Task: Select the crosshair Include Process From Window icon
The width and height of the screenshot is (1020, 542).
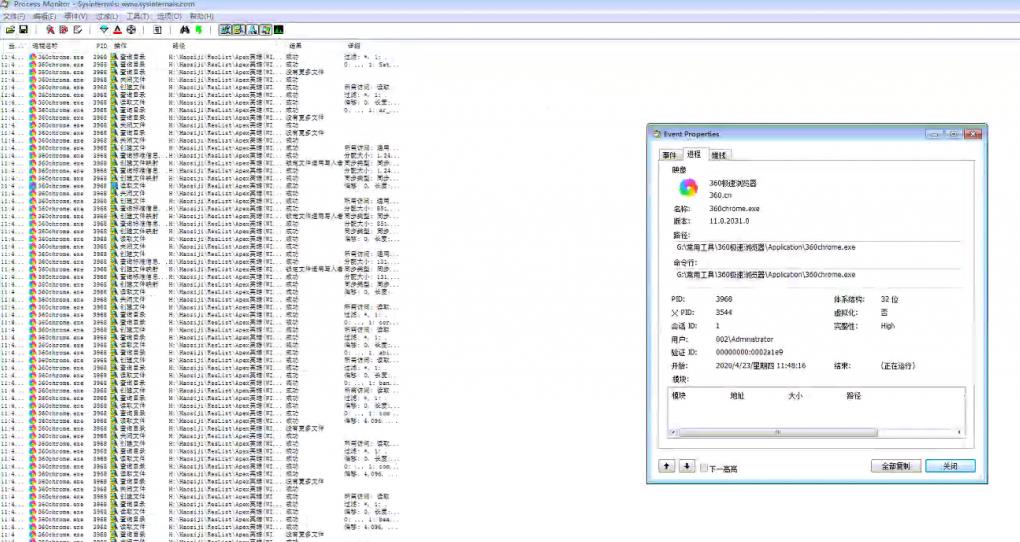Action: [131, 30]
